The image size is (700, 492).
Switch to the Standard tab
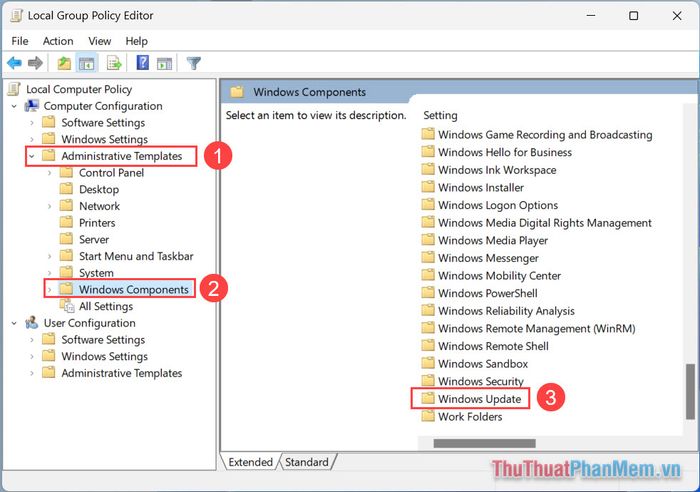tap(308, 462)
